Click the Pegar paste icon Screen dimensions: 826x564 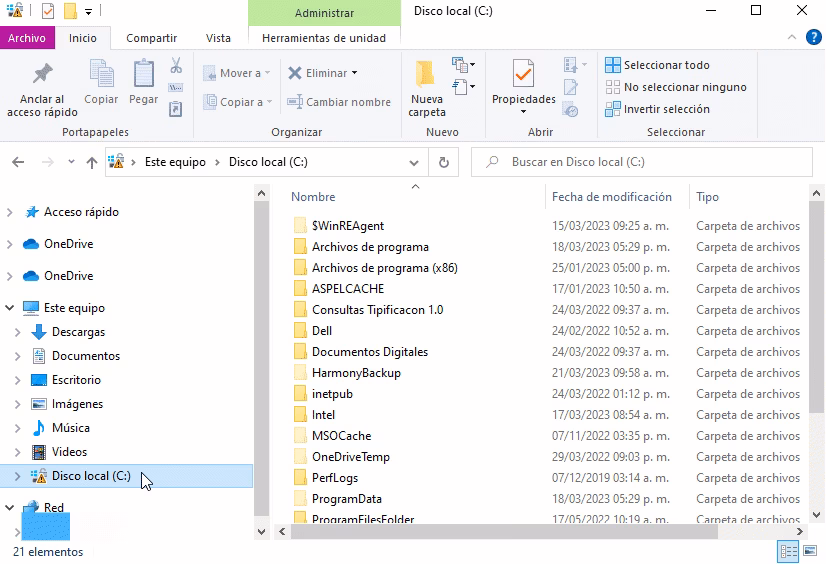143,83
